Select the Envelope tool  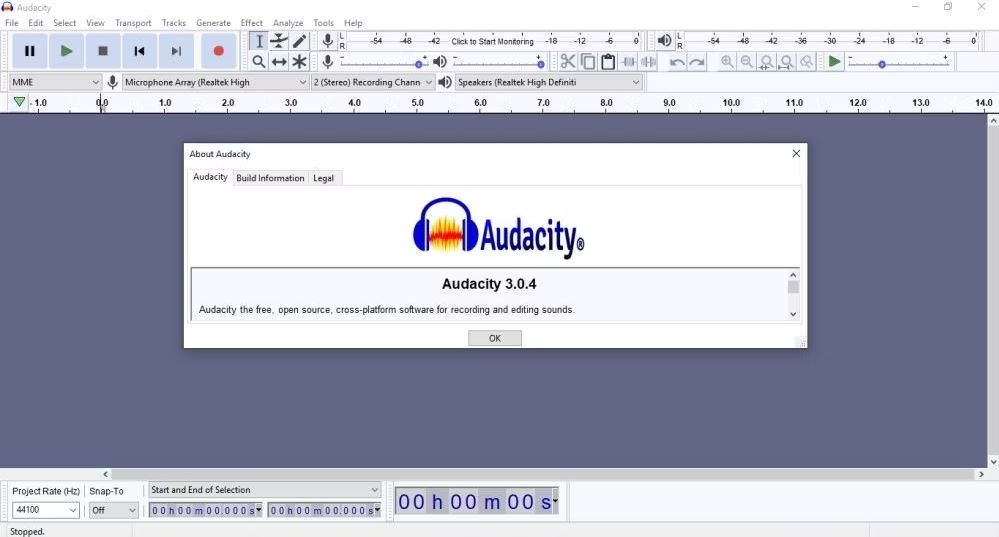(279, 41)
